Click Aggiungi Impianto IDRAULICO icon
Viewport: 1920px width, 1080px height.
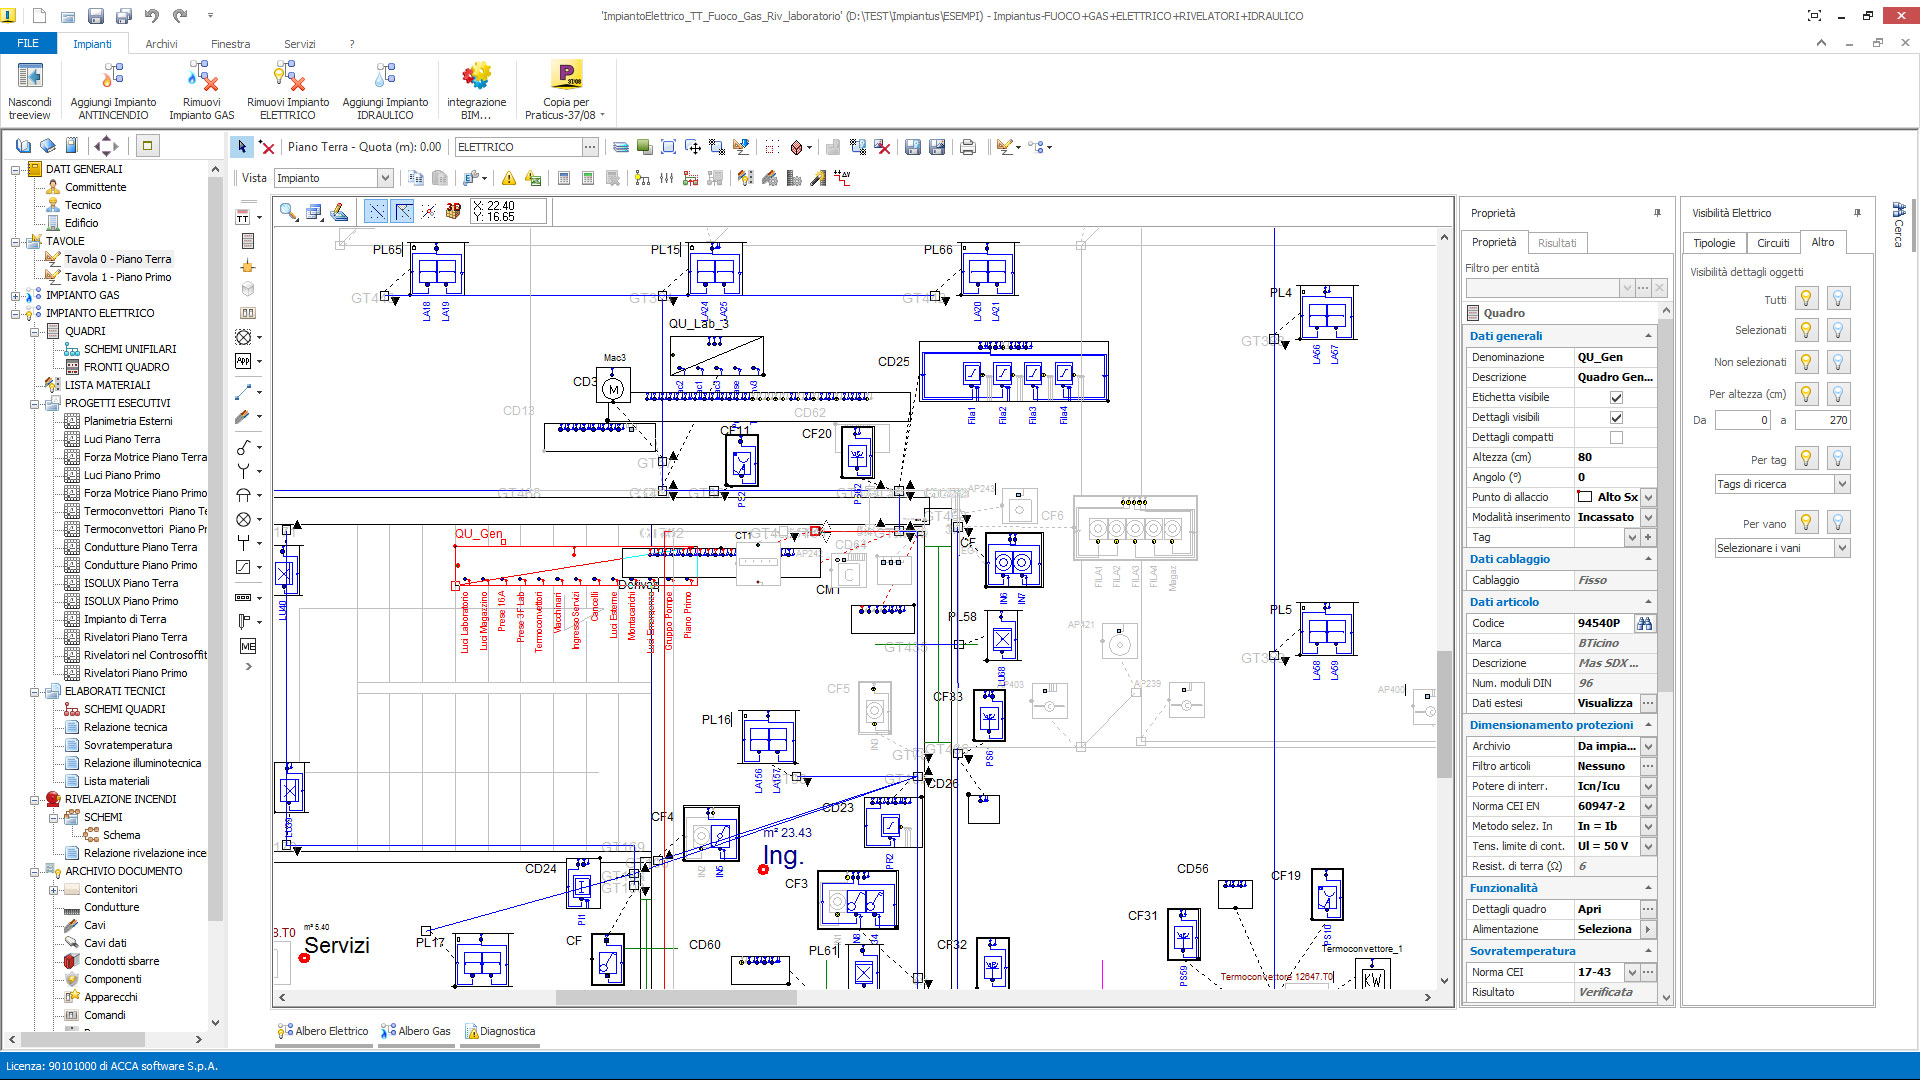click(385, 76)
